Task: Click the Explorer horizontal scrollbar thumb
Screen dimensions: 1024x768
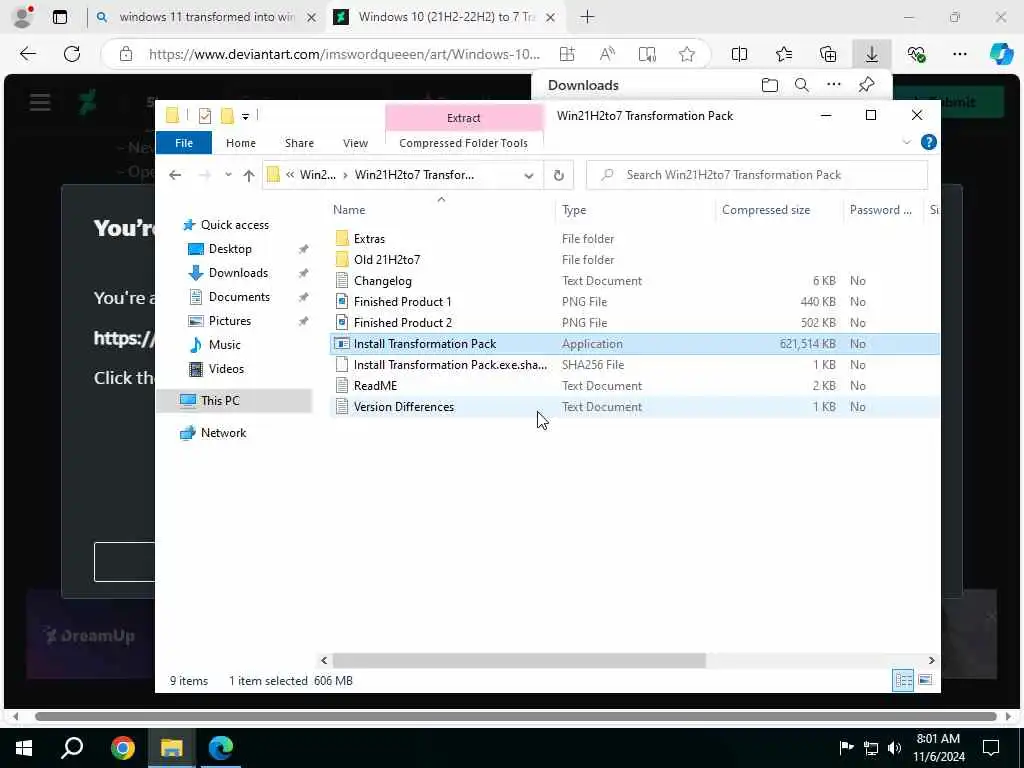Action: point(519,660)
